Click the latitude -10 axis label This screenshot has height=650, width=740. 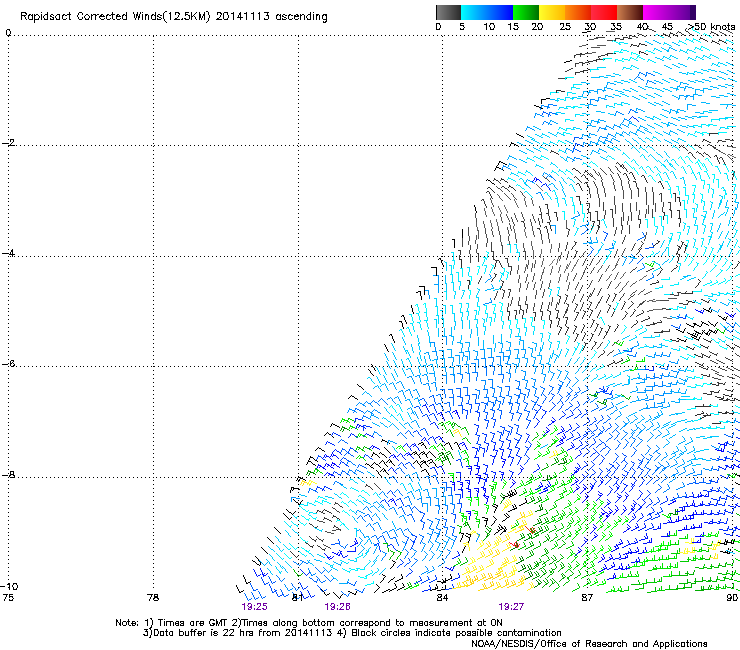point(10,586)
